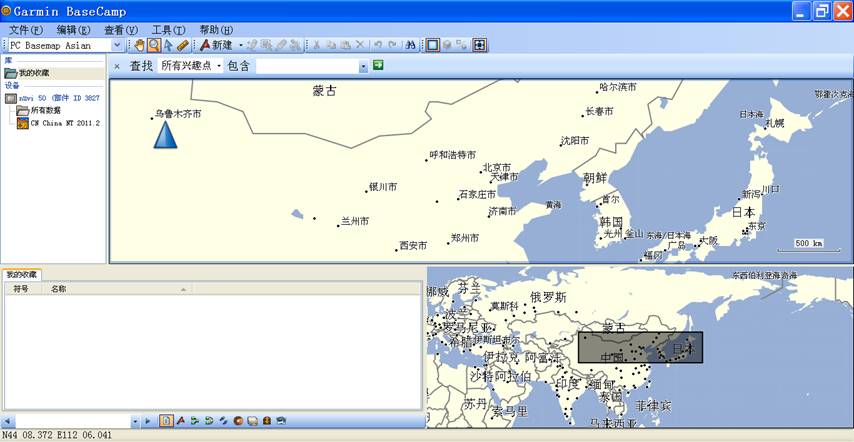Click the overview map highlighted rectangle

(640, 347)
